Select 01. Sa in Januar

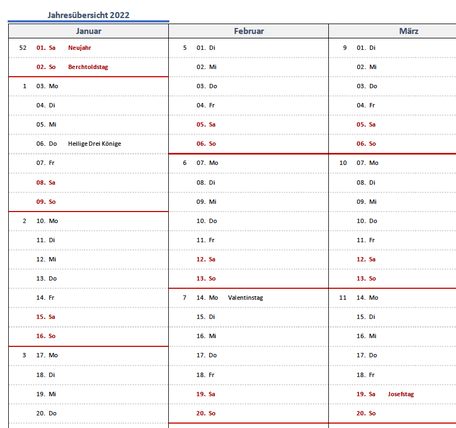[x=46, y=48]
